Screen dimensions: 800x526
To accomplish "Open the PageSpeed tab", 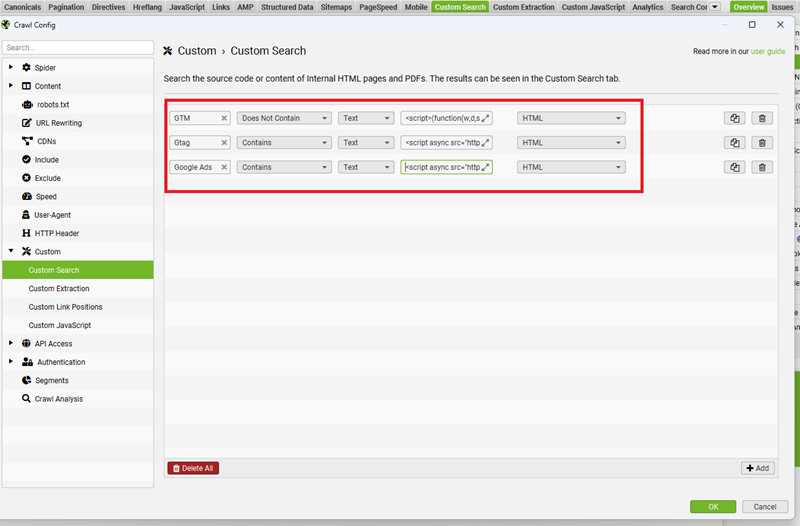I will (x=378, y=7).
